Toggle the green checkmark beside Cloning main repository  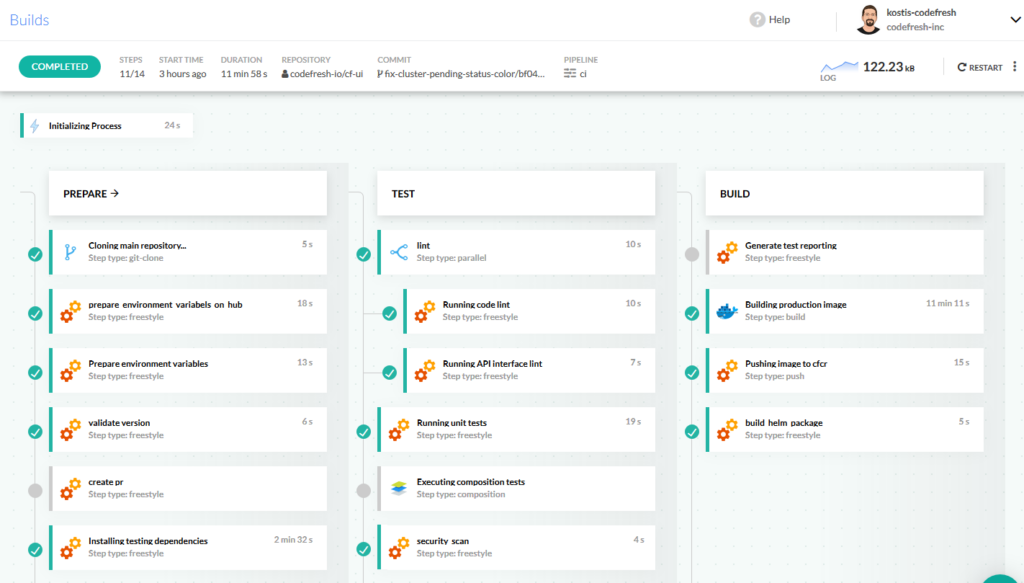[35, 253]
